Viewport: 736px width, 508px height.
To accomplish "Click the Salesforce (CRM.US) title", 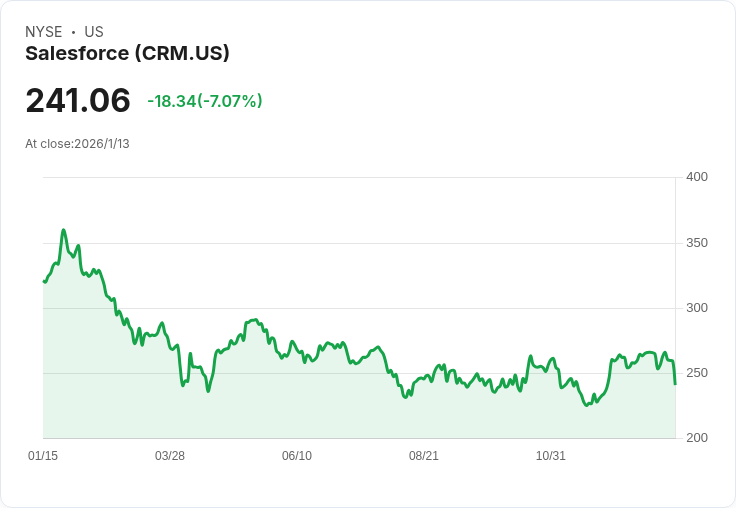I will tap(127, 53).
